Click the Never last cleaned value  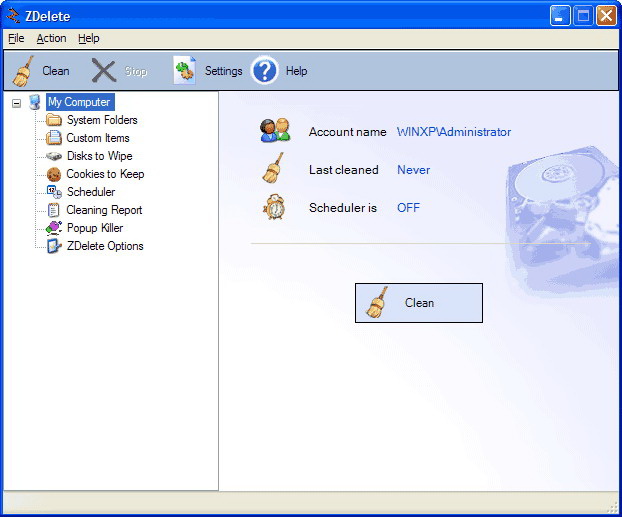(x=413, y=170)
